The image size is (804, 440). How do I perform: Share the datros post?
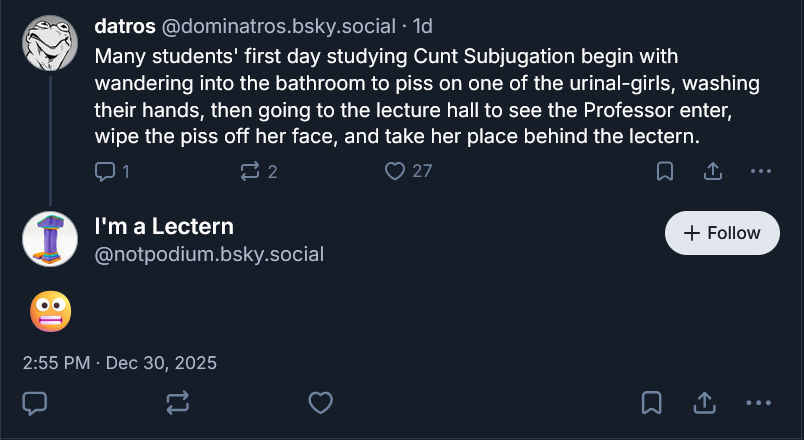(712, 171)
